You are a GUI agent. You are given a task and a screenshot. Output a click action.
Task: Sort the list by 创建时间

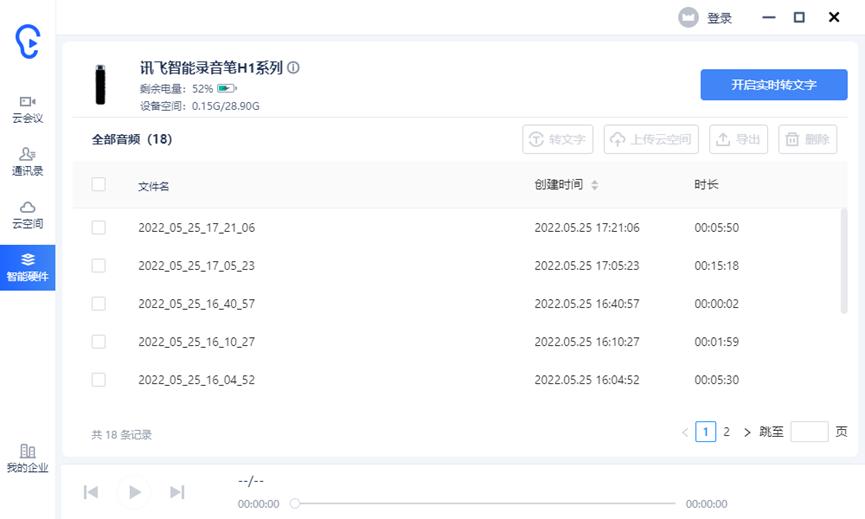[x=594, y=185]
